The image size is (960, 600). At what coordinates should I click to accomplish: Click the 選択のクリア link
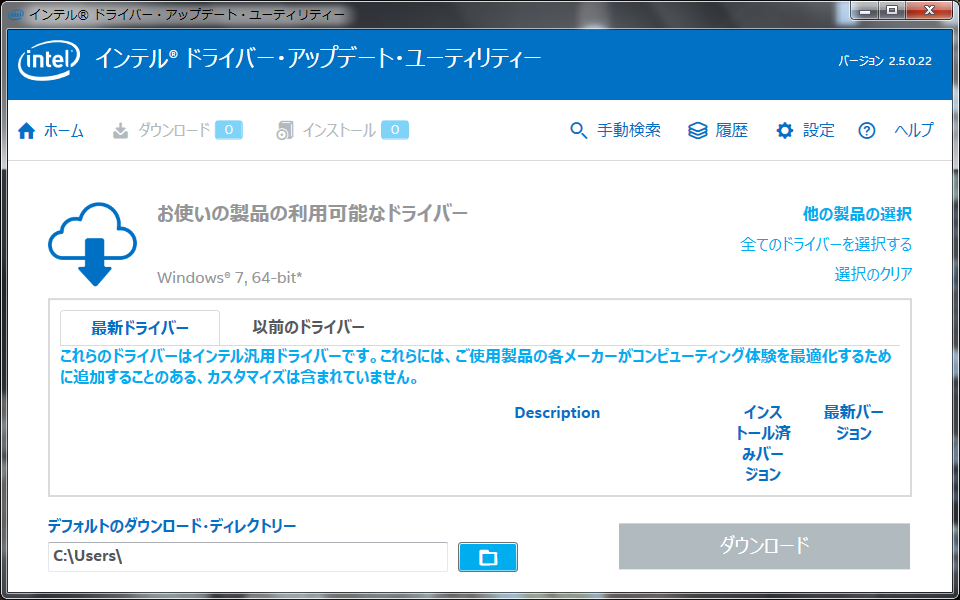(x=873, y=274)
